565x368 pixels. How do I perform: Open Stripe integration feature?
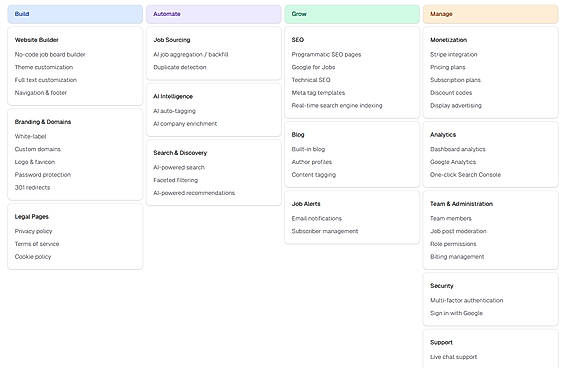(454, 54)
